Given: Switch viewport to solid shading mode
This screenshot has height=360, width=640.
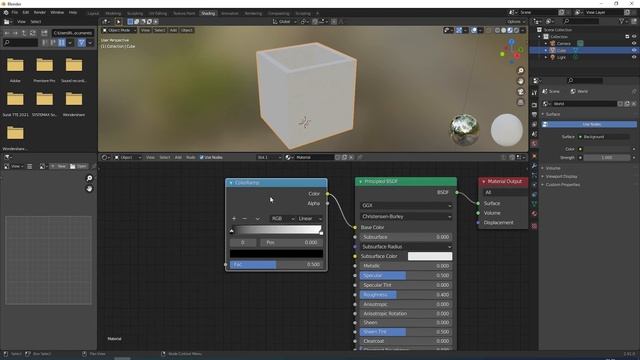Looking at the screenshot, I should [x=503, y=30].
